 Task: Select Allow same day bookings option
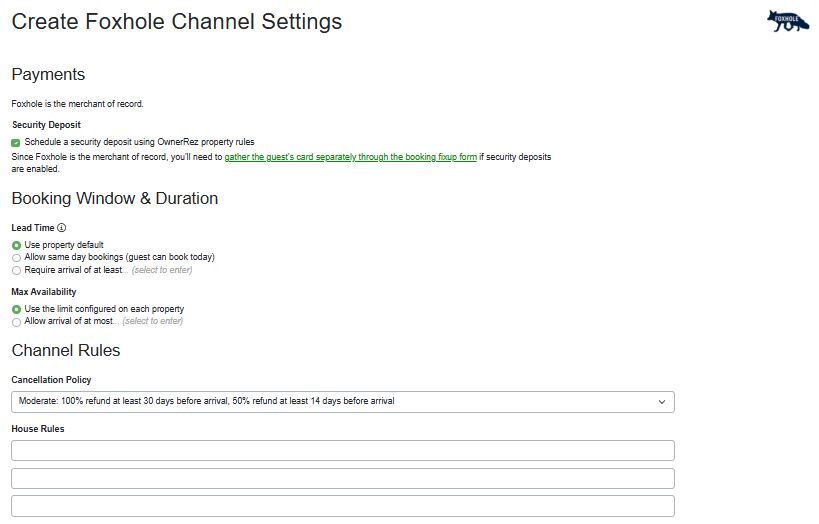[16, 258]
